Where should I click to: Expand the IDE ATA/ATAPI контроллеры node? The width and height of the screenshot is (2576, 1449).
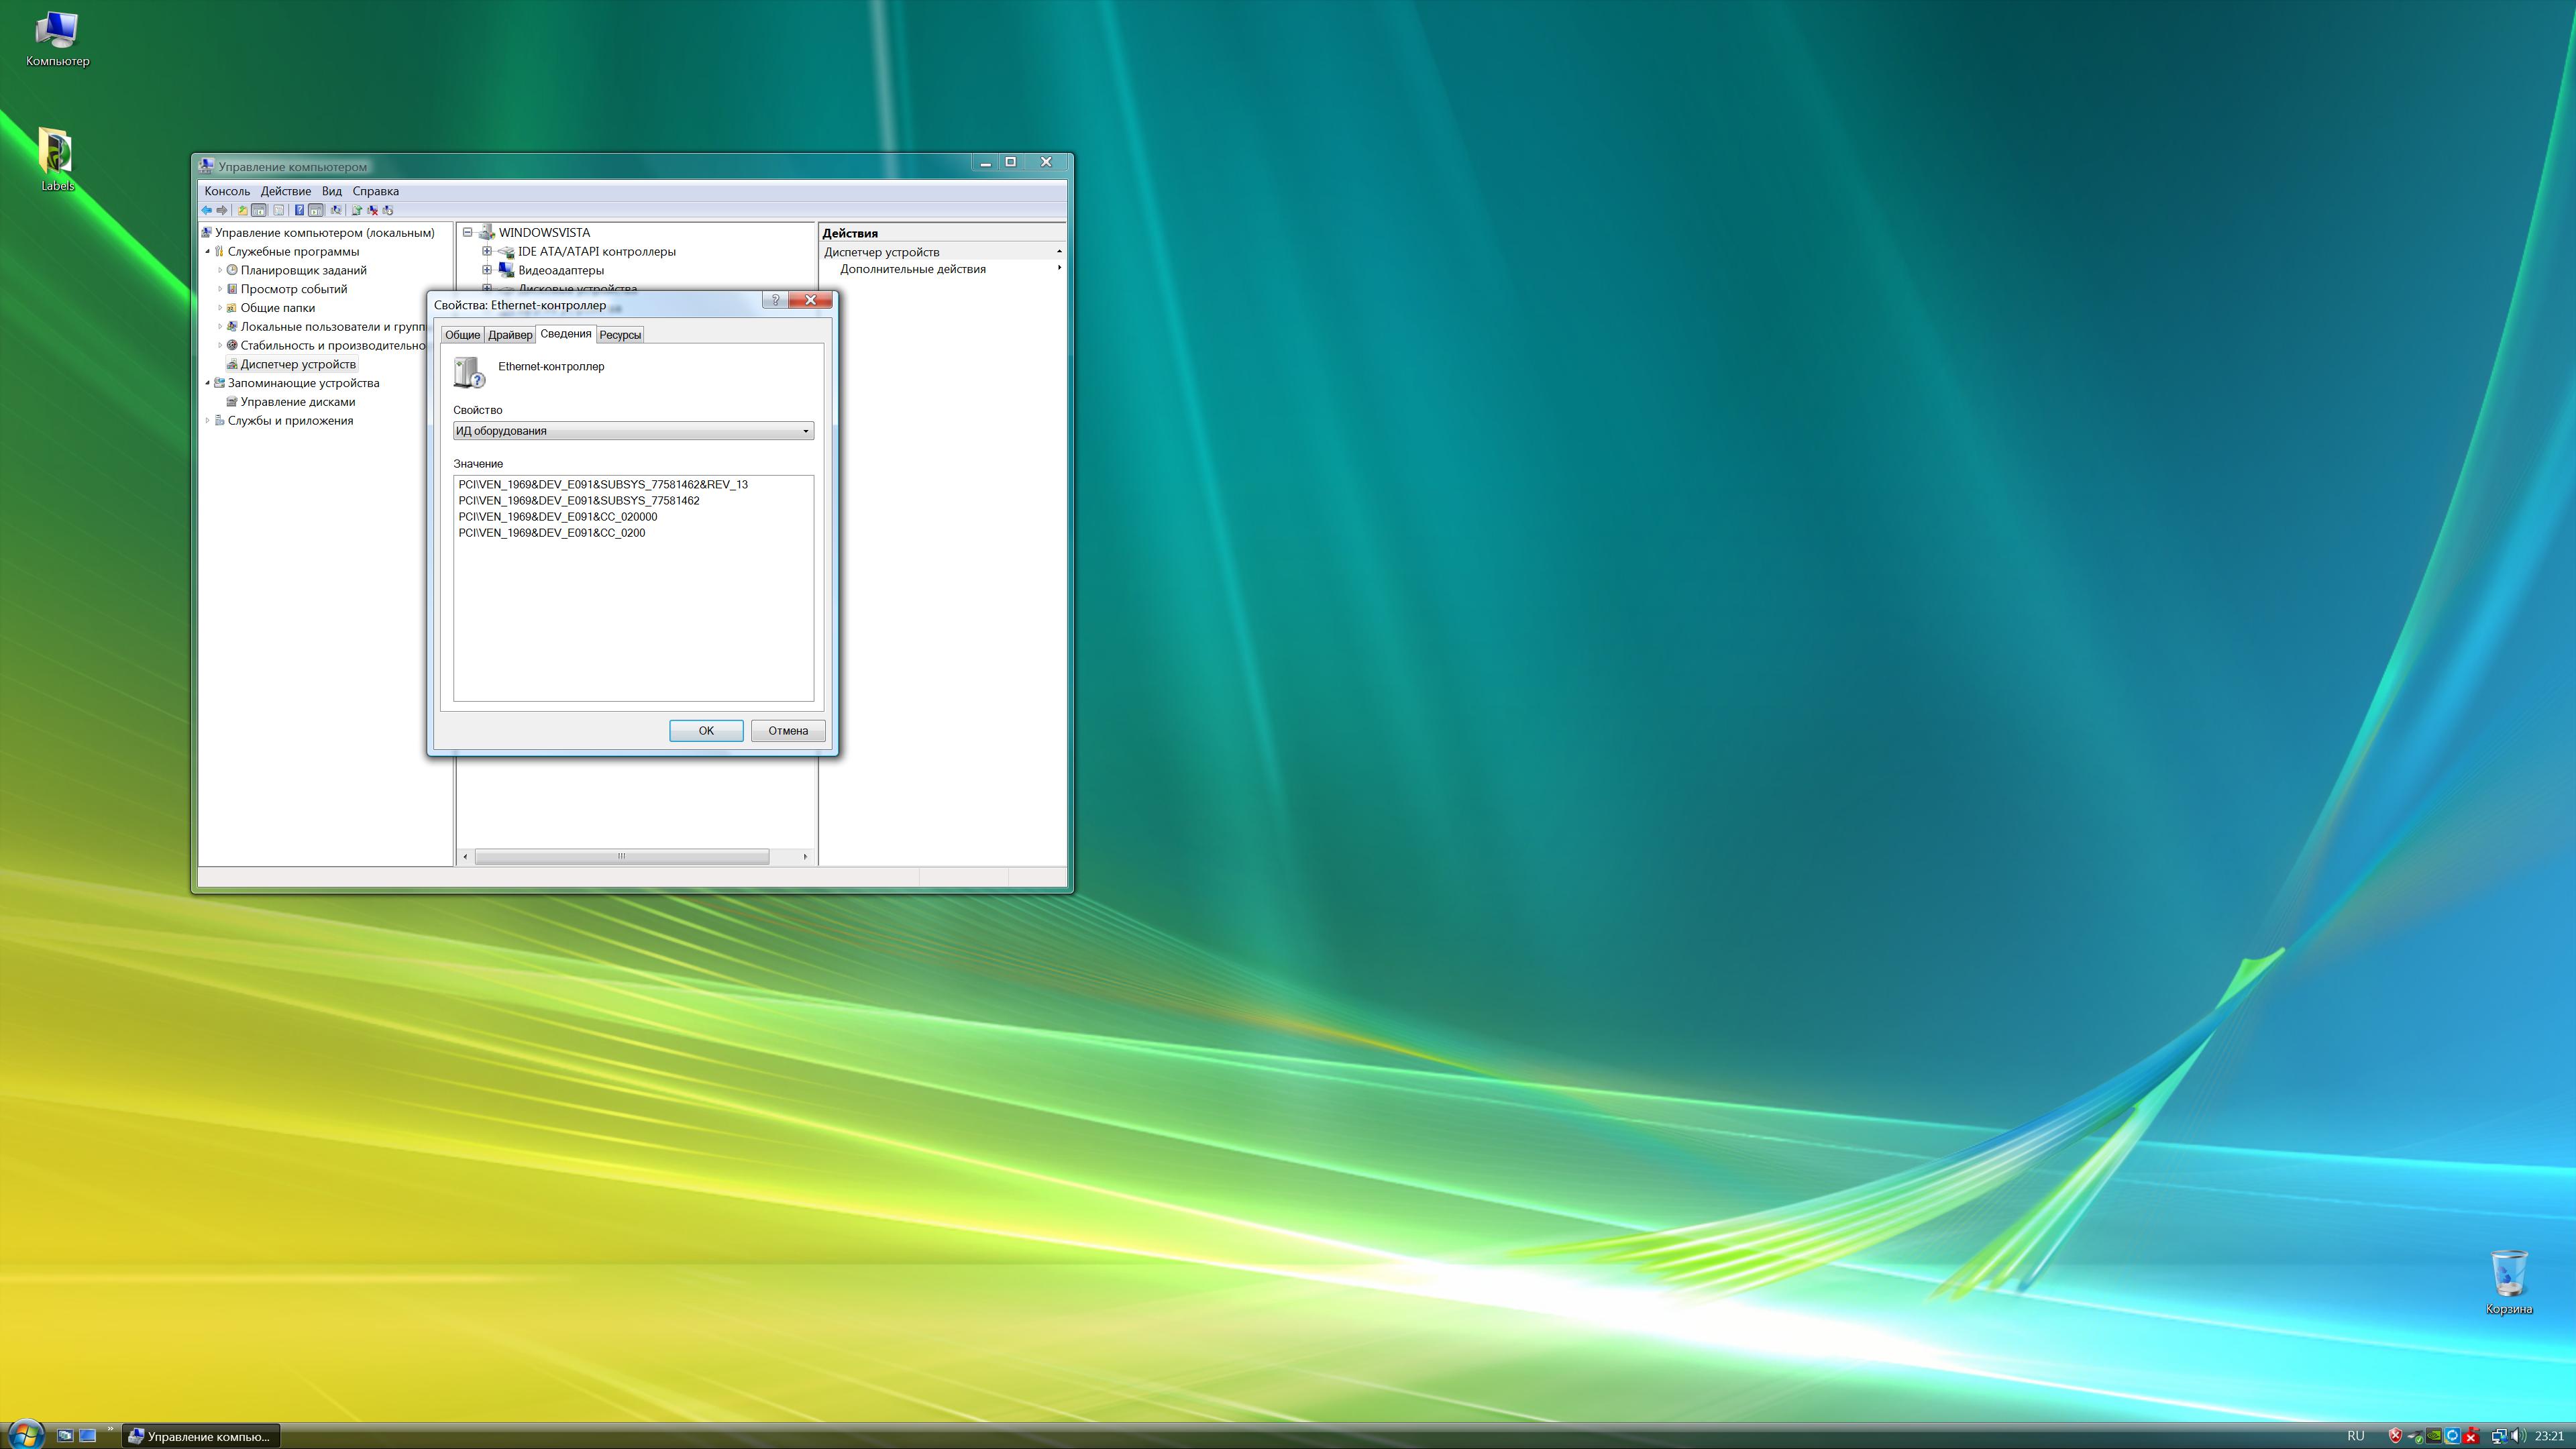pyautogui.click(x=487, y=251)
